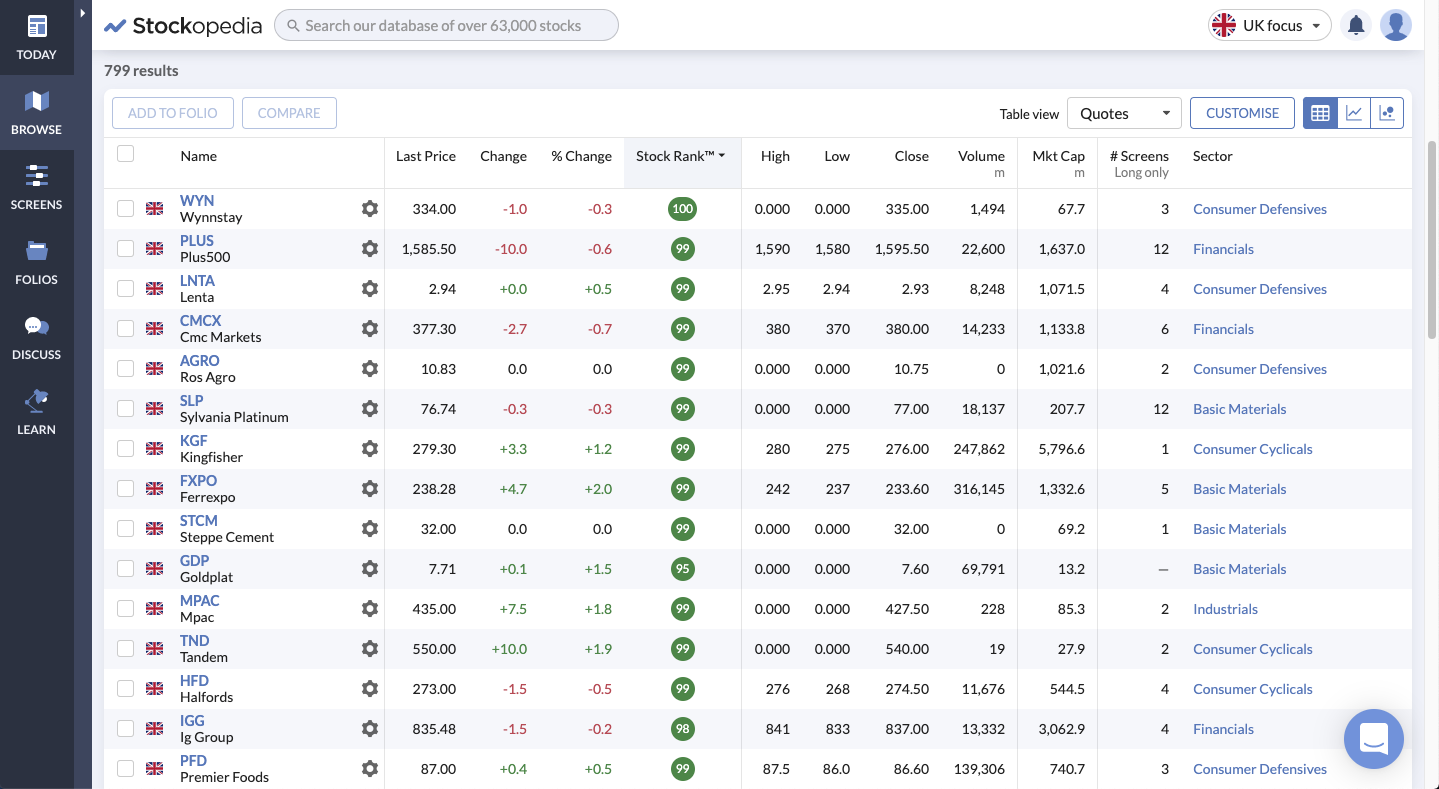Open settings gear for Ferrexpo row

(370, 489)
